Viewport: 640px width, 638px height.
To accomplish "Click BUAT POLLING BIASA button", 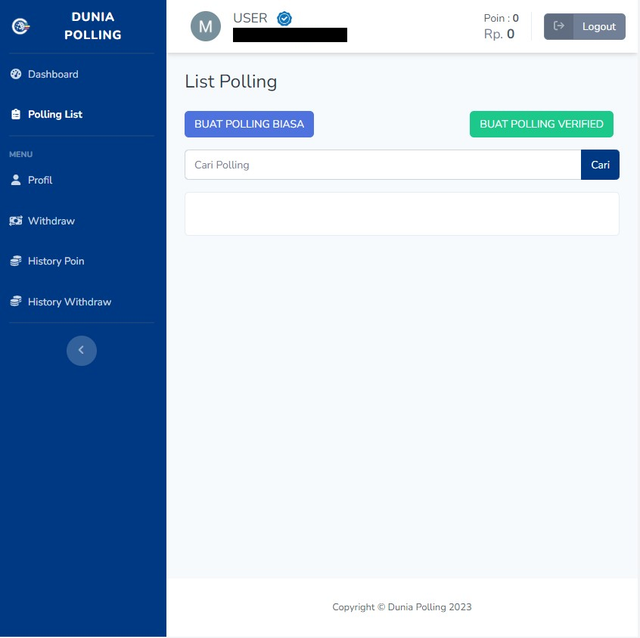I will tap(249, 124).
